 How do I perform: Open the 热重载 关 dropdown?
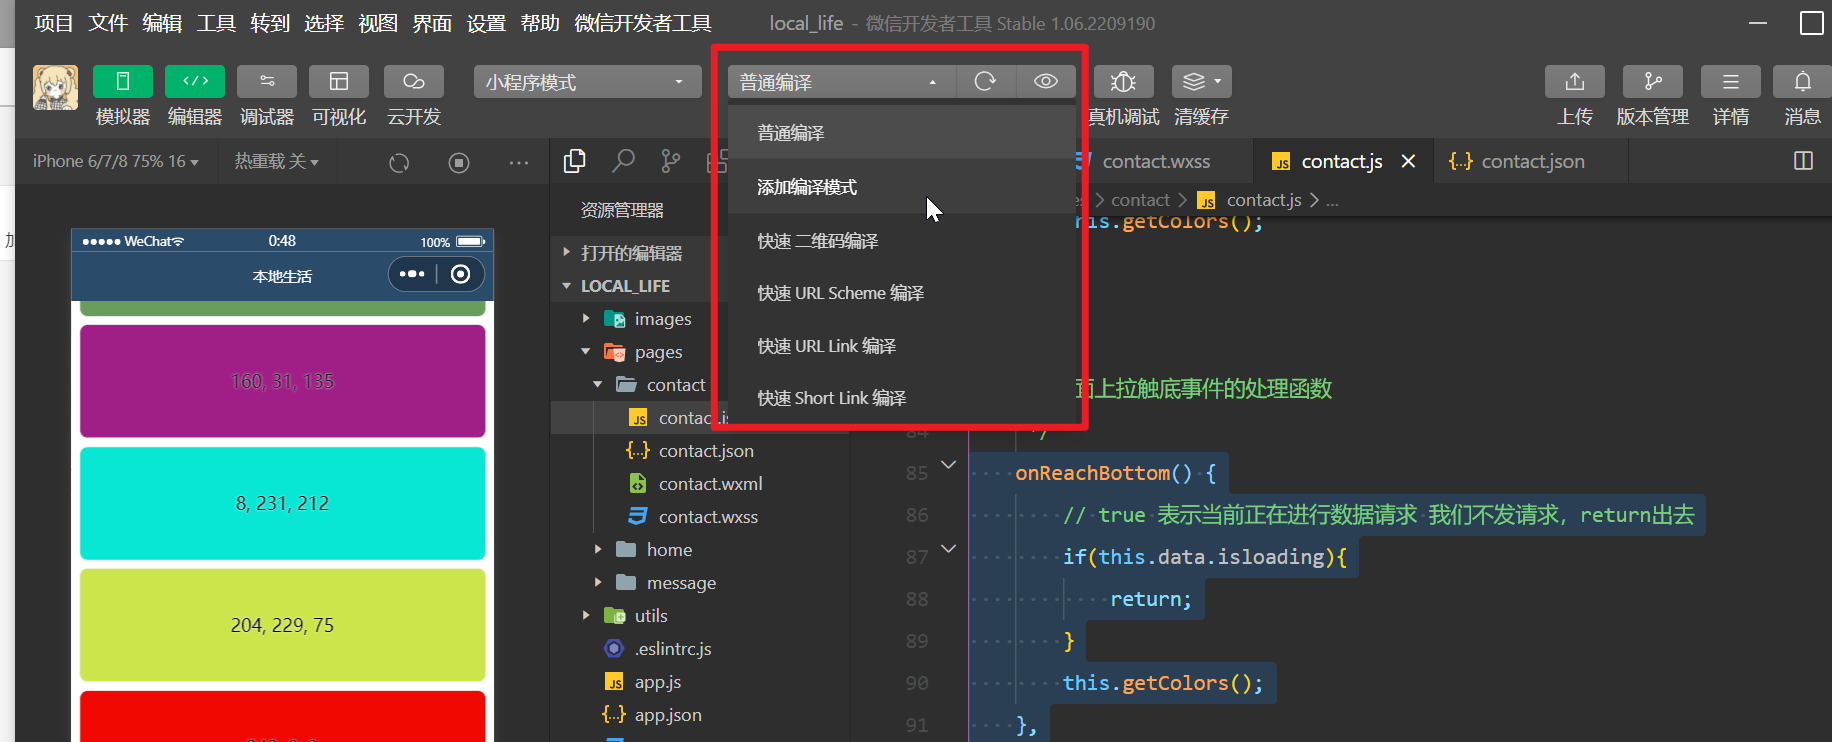pyautogui.click(x=277, y=161)
